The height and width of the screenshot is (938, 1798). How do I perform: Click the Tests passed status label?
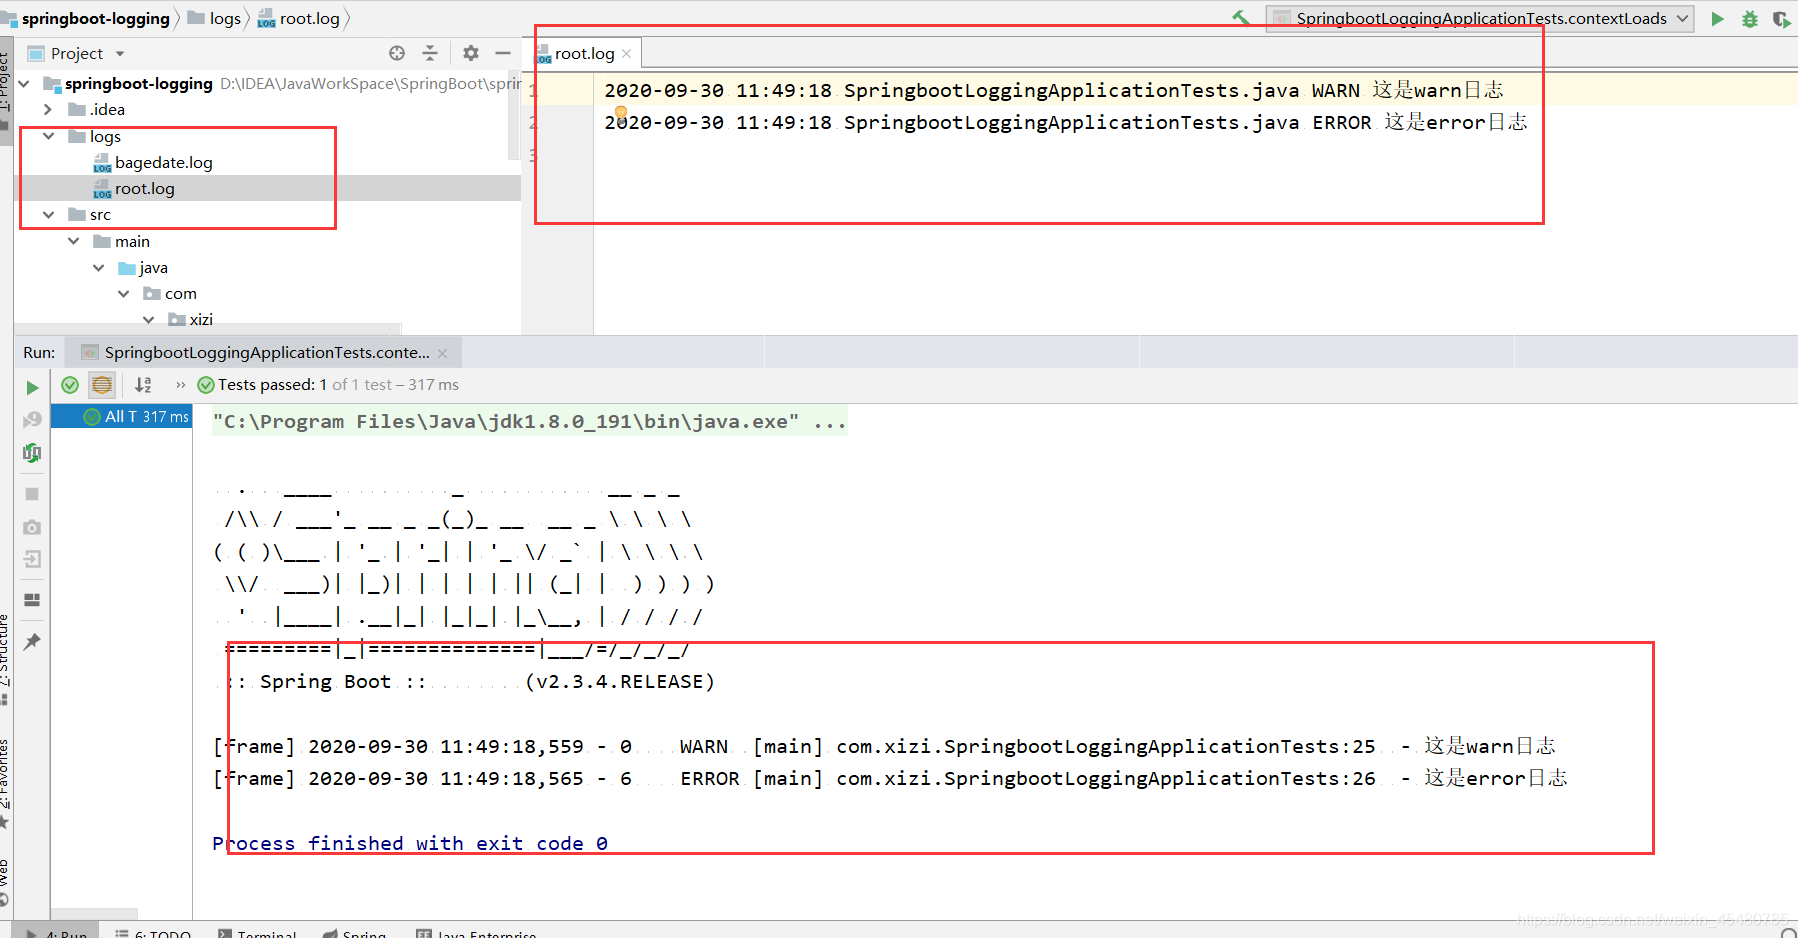click(329, 385)
